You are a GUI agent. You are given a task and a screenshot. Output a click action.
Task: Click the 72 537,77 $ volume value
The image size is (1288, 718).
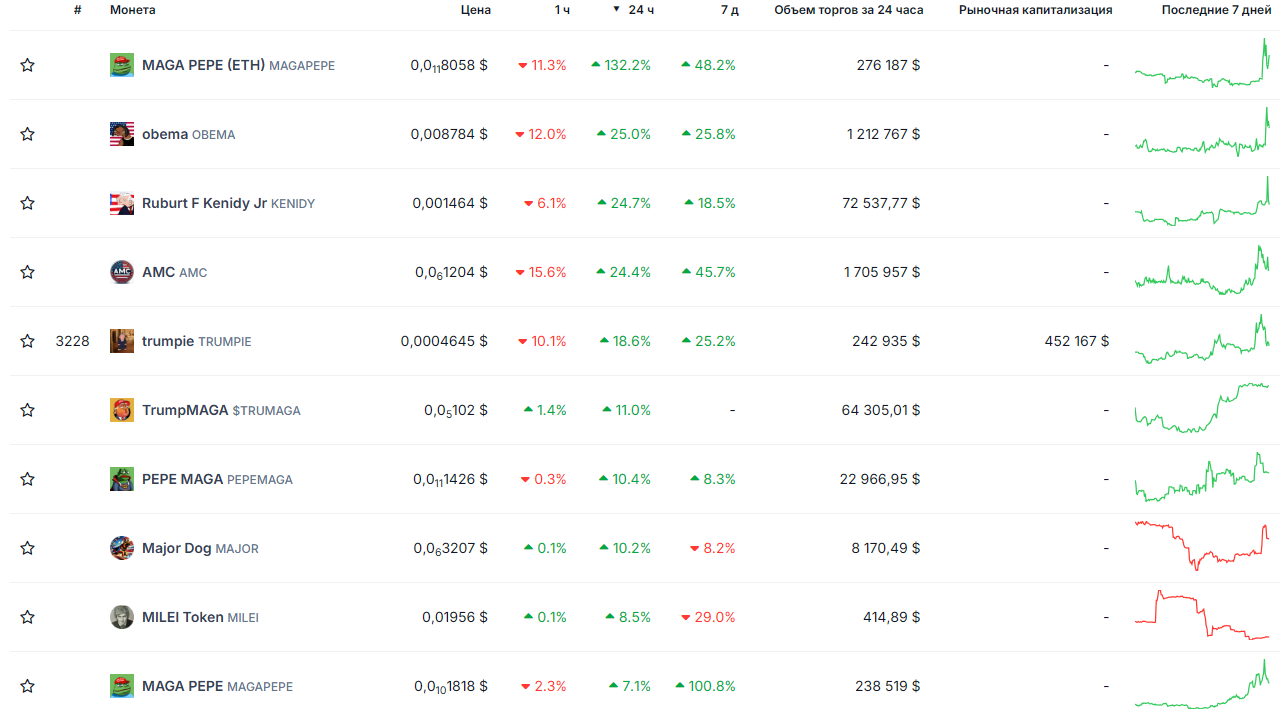881,203
